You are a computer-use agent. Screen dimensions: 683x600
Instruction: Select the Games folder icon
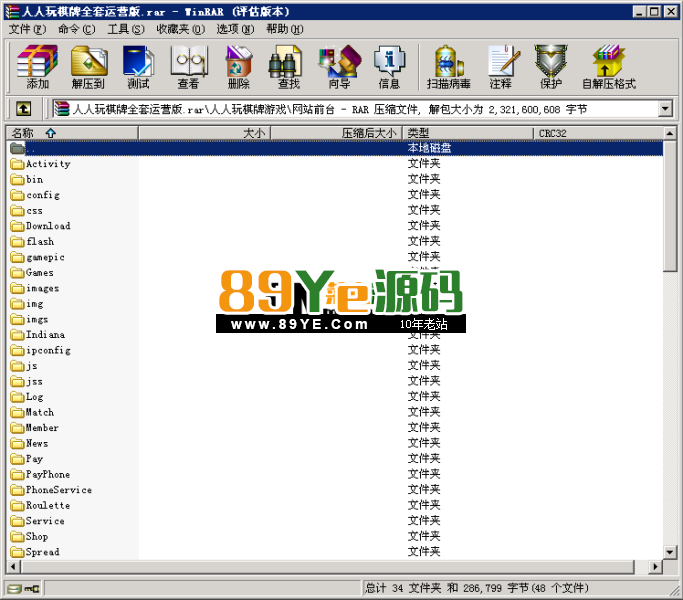(x=17, y=273)
